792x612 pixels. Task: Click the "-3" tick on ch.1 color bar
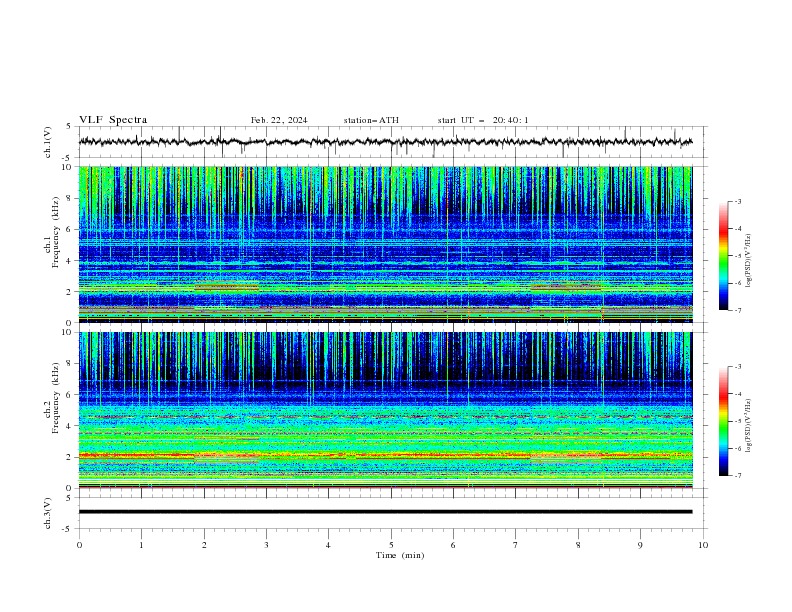click(x=737, y=201)
